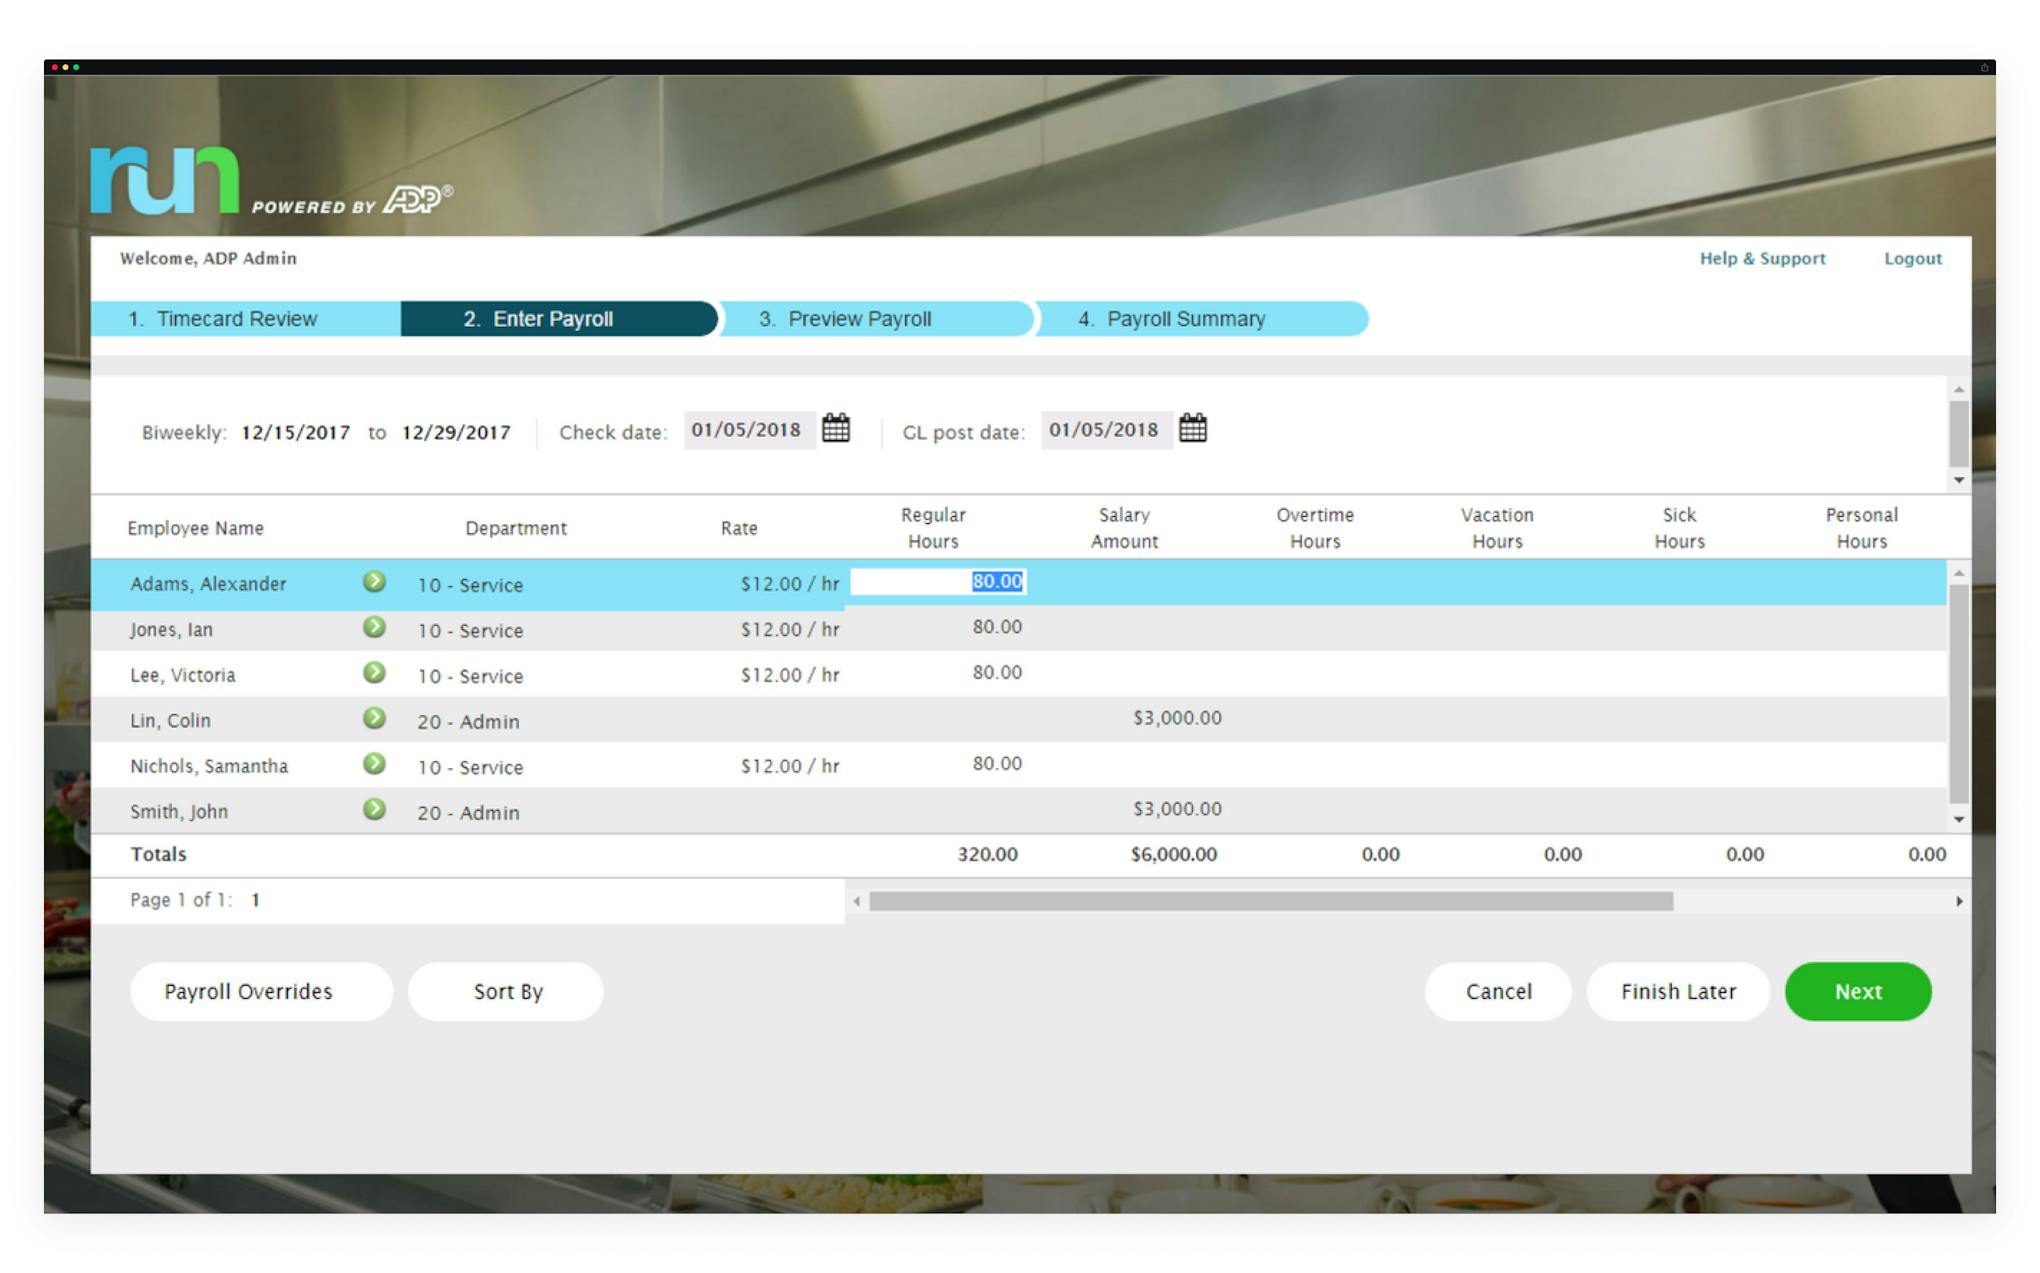Viewport: 2040px width, 1273px height.
Task: Click Rate column header
Action: 739,528
